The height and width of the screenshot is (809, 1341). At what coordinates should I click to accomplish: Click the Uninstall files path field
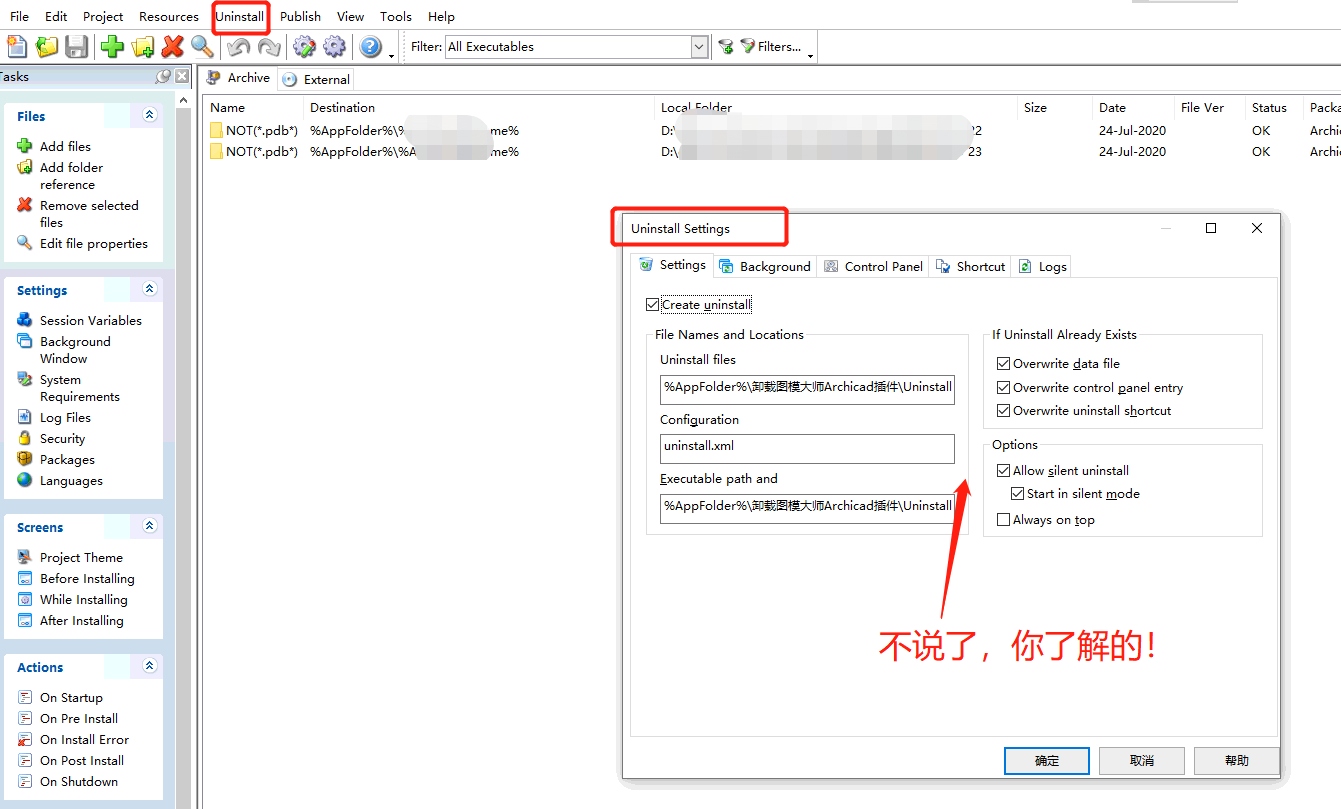point(807,389)
